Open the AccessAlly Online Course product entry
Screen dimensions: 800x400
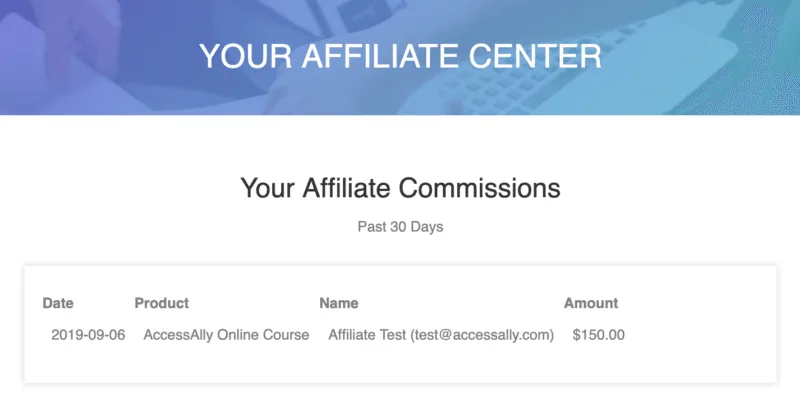(226, 335)
